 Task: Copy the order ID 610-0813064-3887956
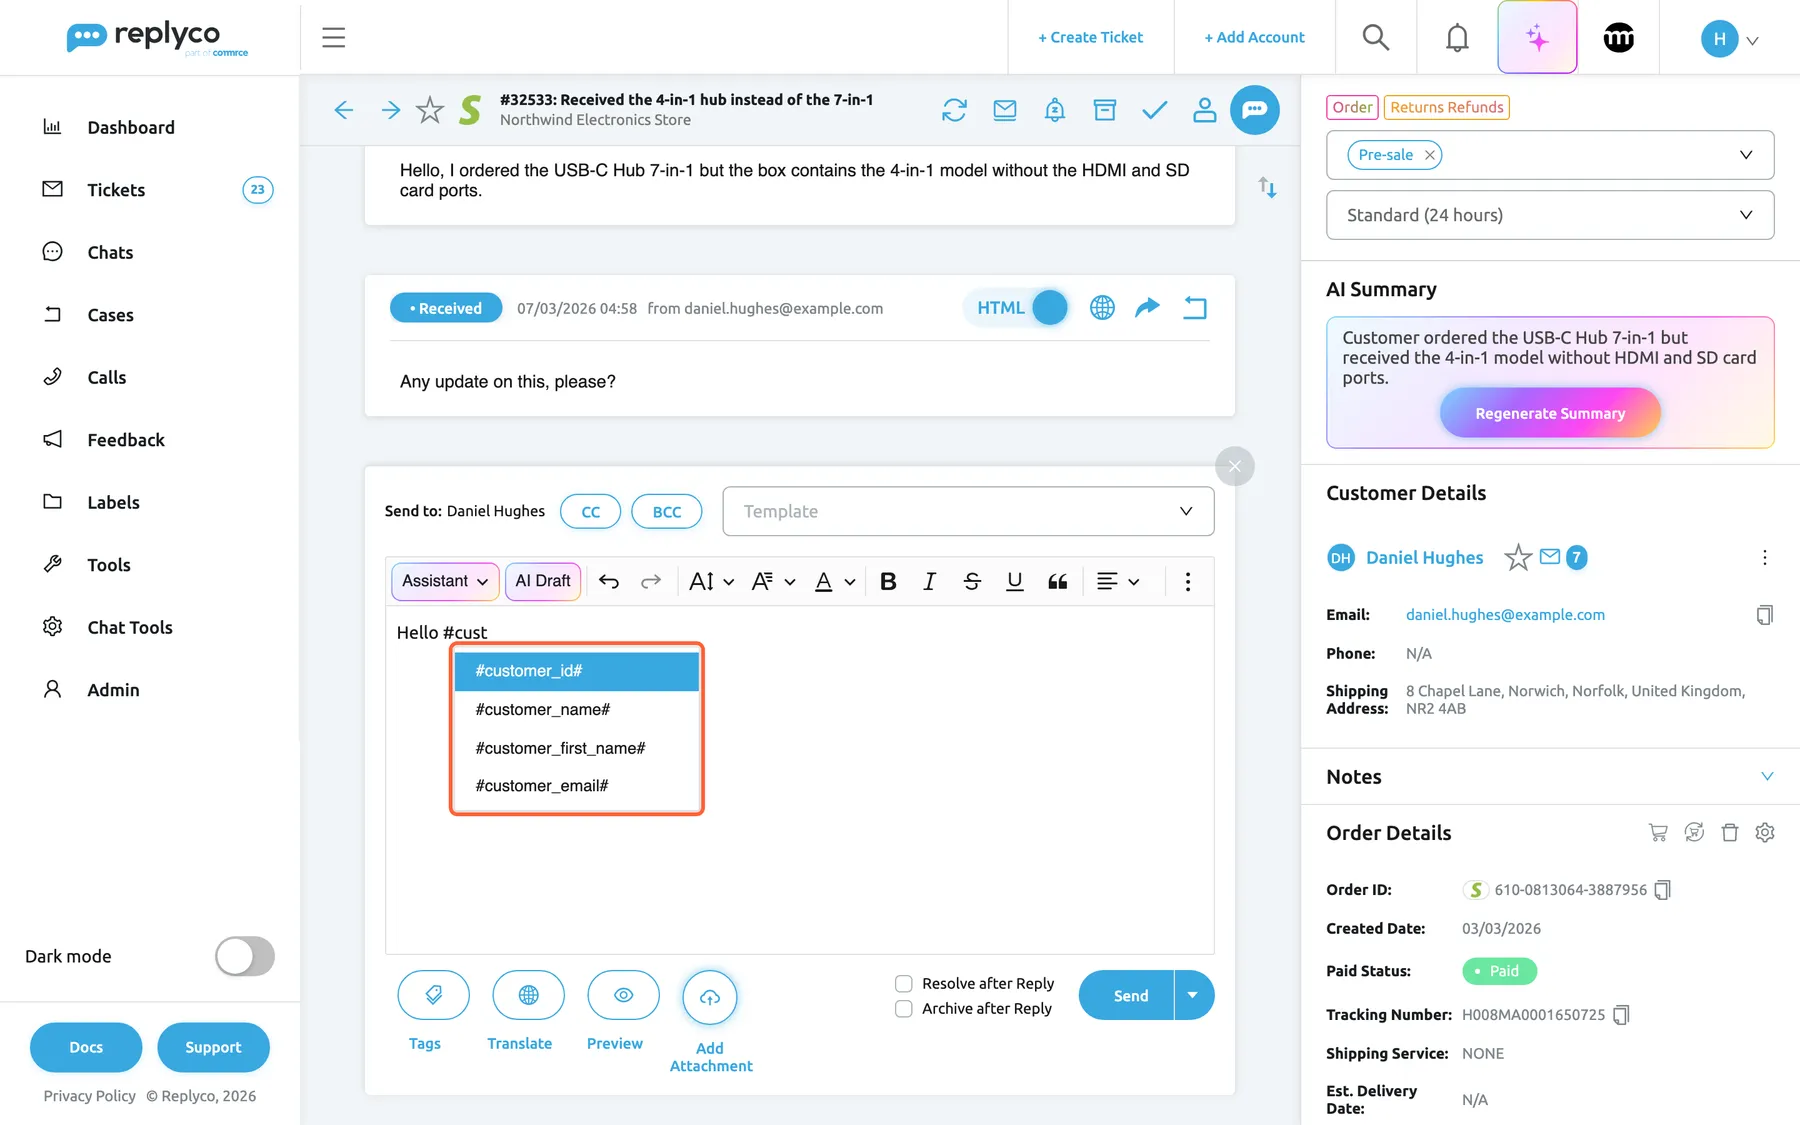(x=1662, y=890)
